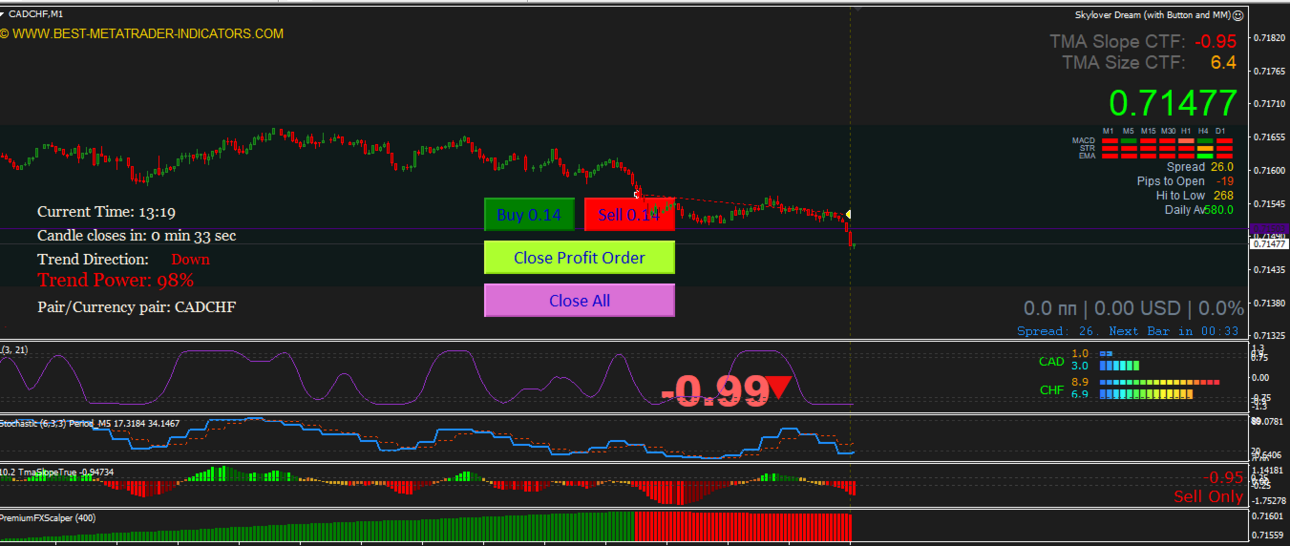Image resolution: width=1290 pixels, height=546 pixels.
Task: Click the Spread 26.0 readout
Action: (x=1200, y=167)
